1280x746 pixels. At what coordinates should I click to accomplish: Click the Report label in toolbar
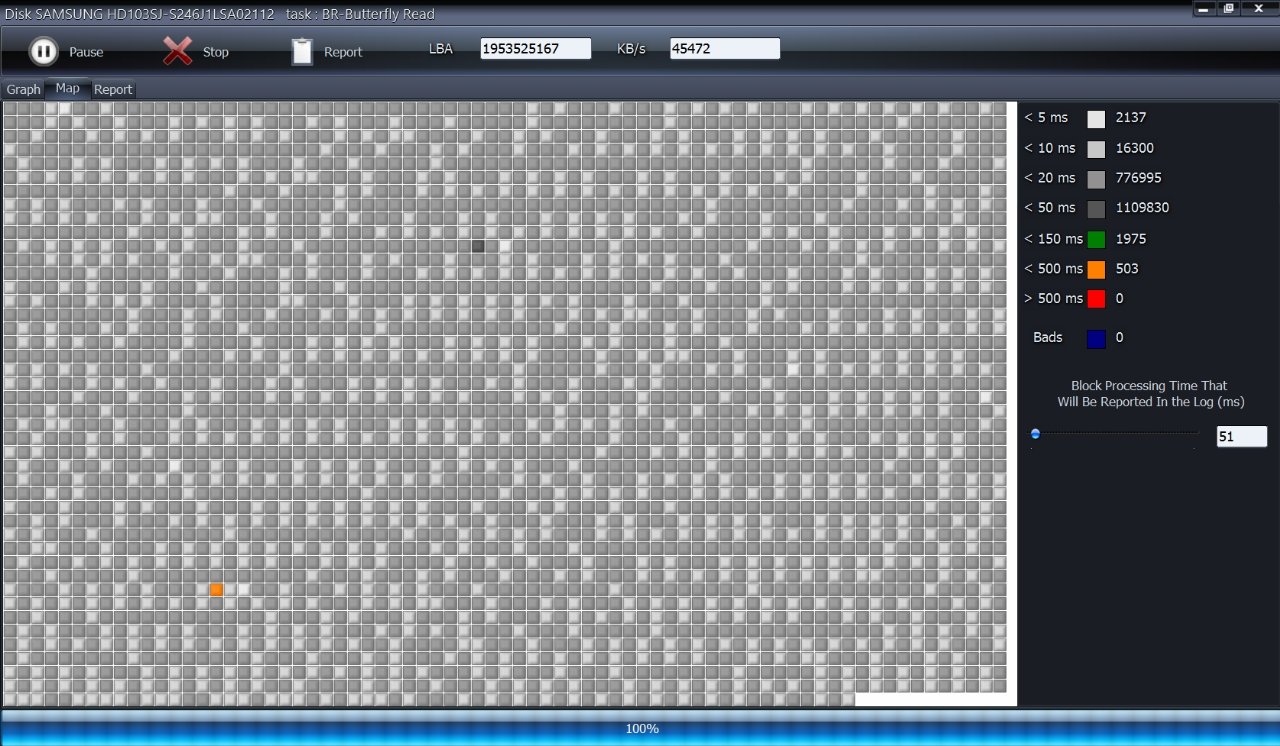coord(343,52)
